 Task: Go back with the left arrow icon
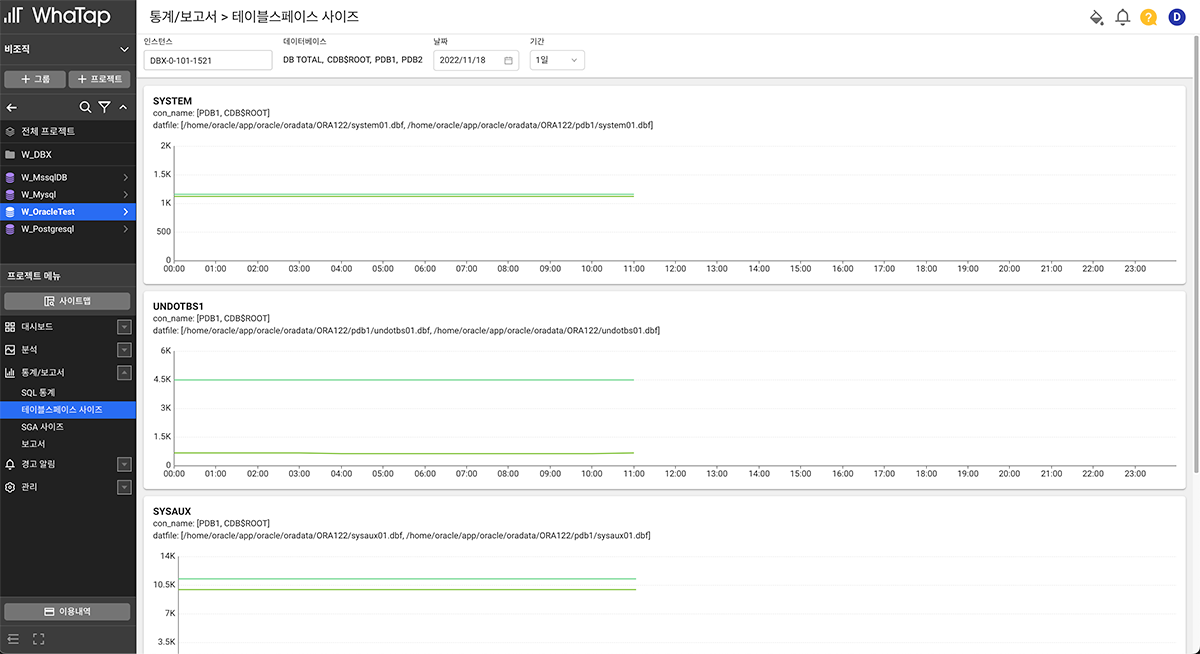coord(12,107)
